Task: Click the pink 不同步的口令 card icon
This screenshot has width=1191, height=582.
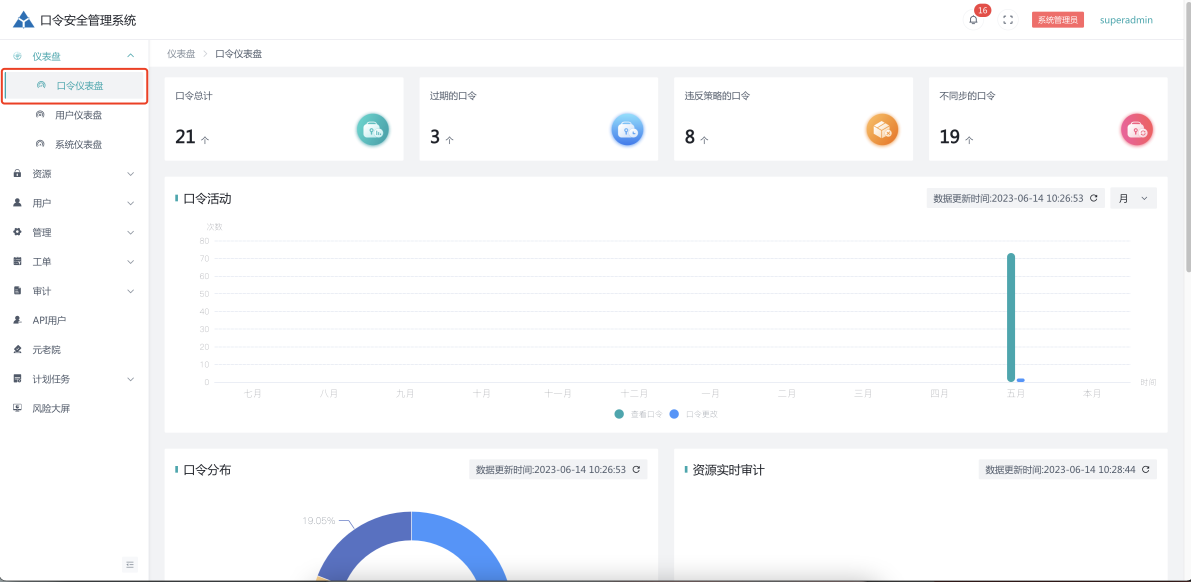Action: (x=1137, y=130)
